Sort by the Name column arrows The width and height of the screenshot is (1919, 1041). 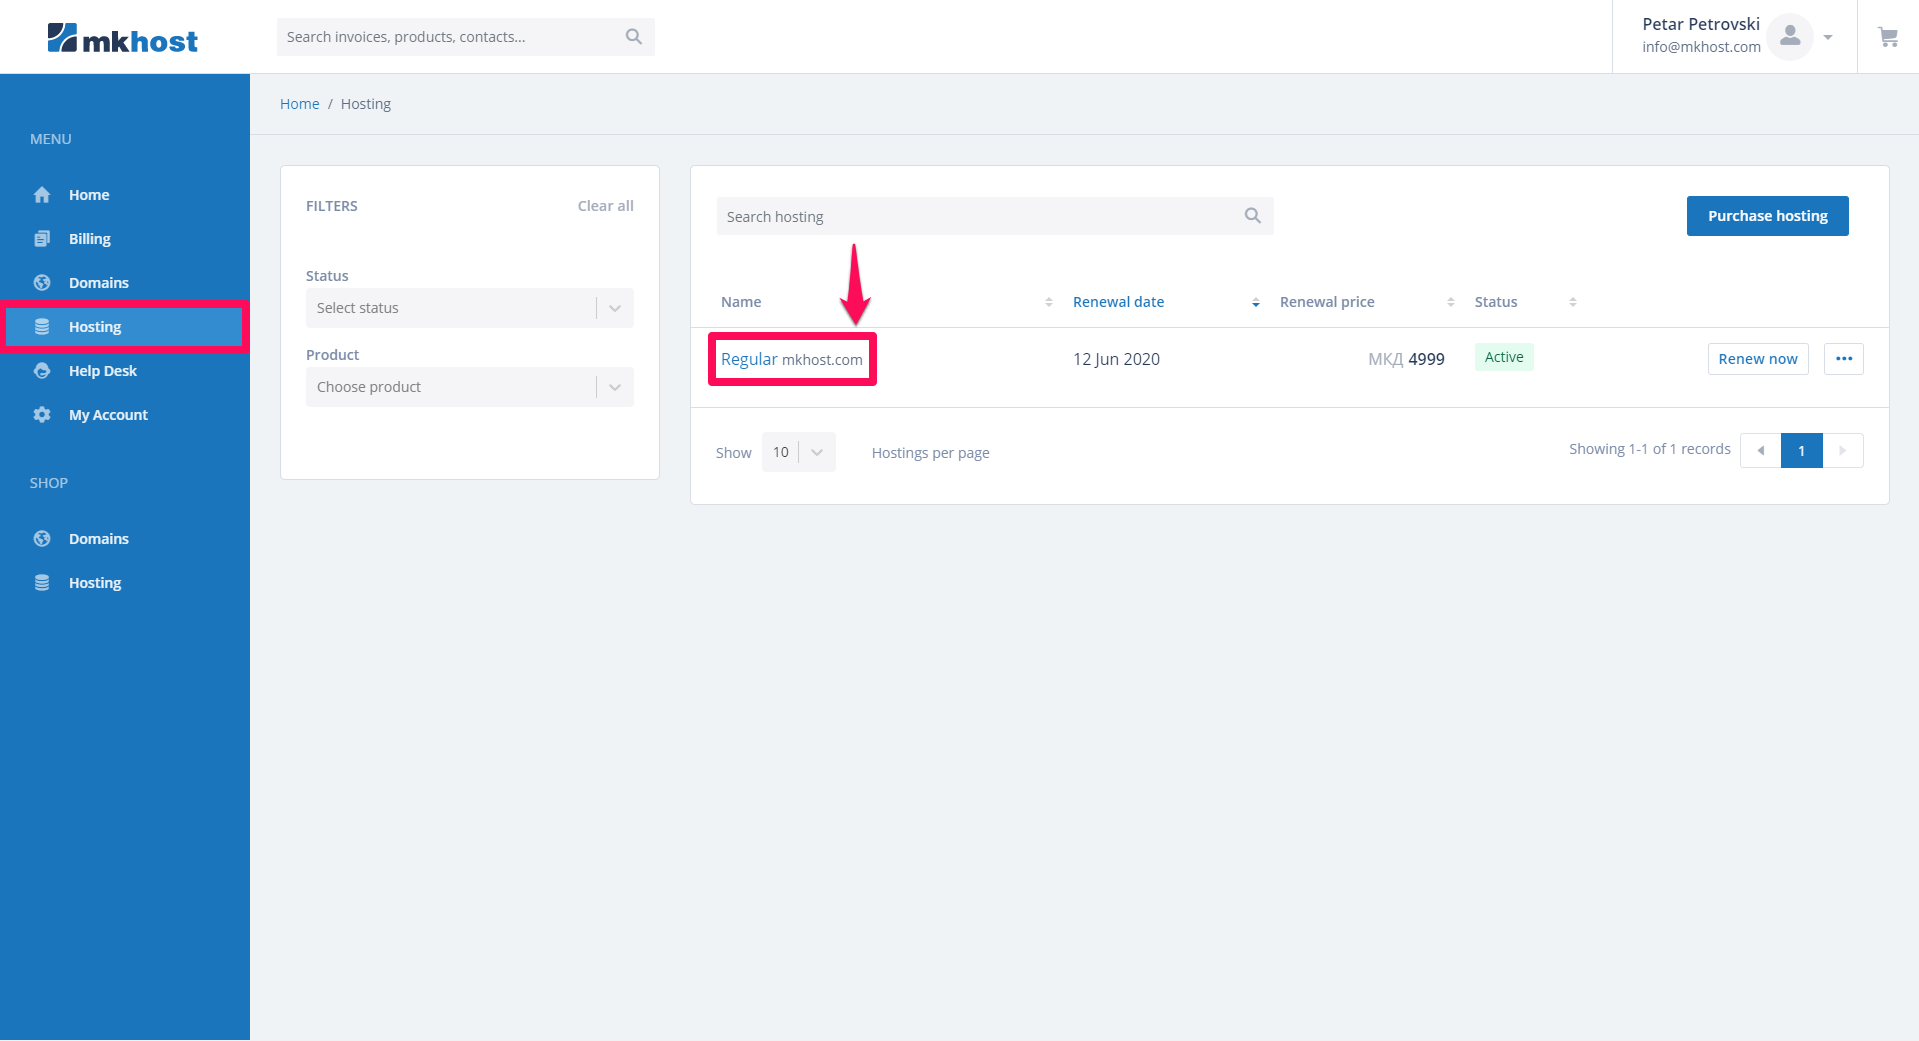(1048, 302)
